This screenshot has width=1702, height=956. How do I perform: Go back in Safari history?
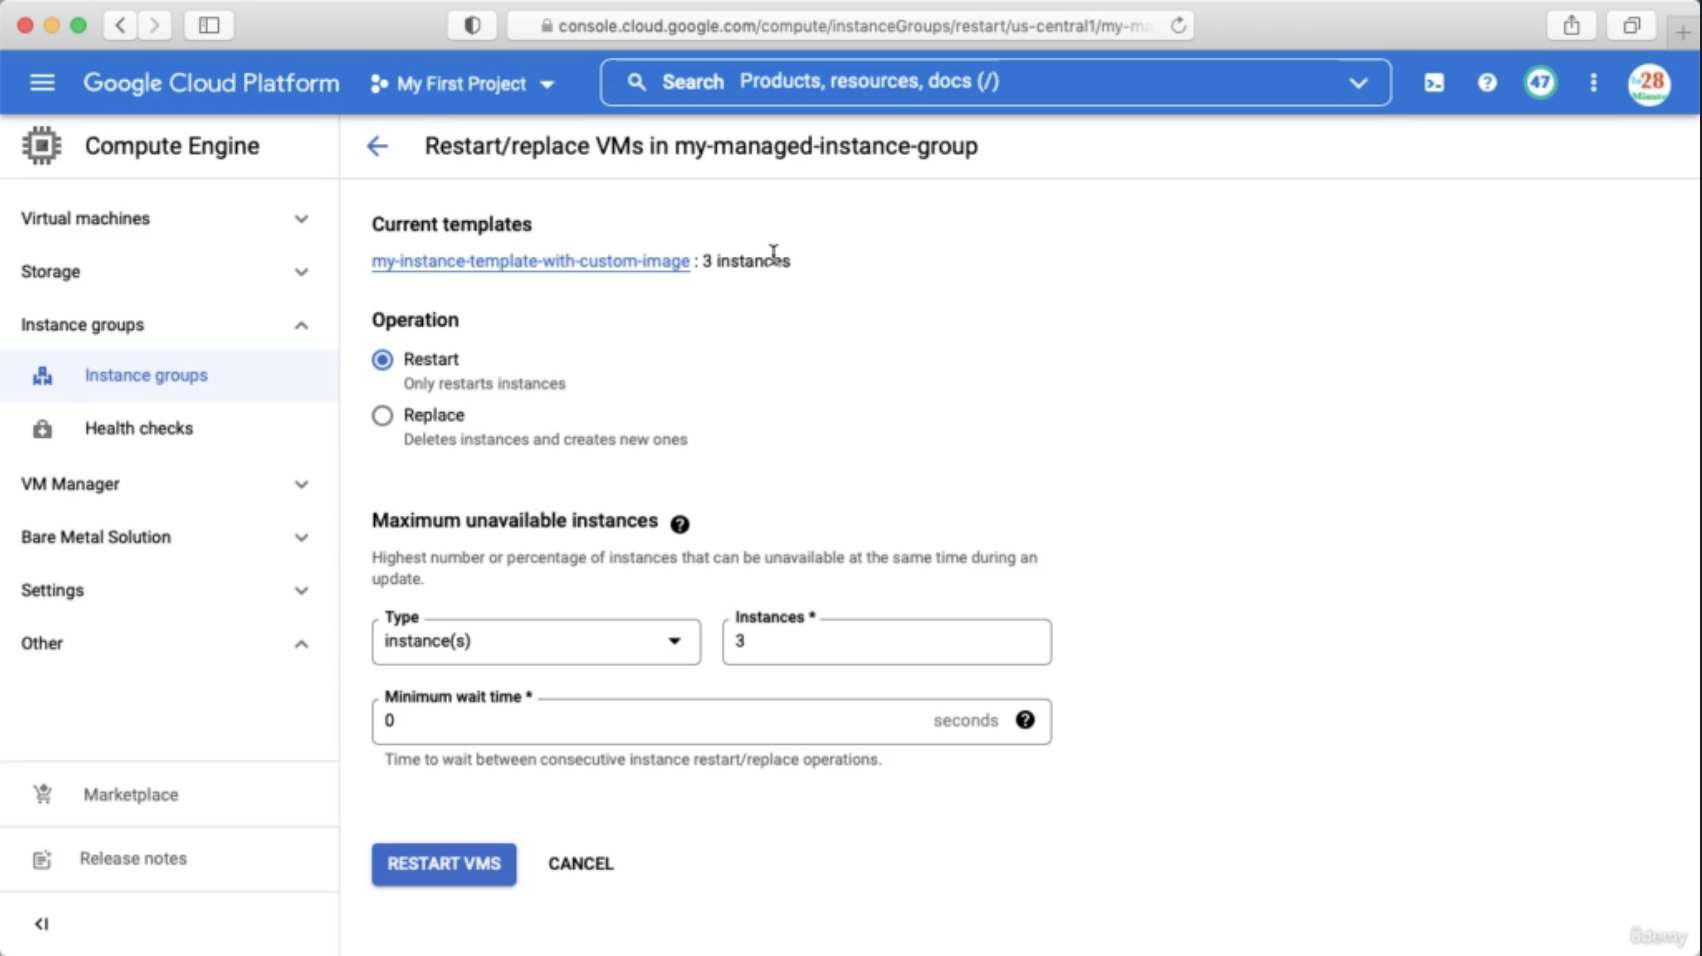[120, 26]
